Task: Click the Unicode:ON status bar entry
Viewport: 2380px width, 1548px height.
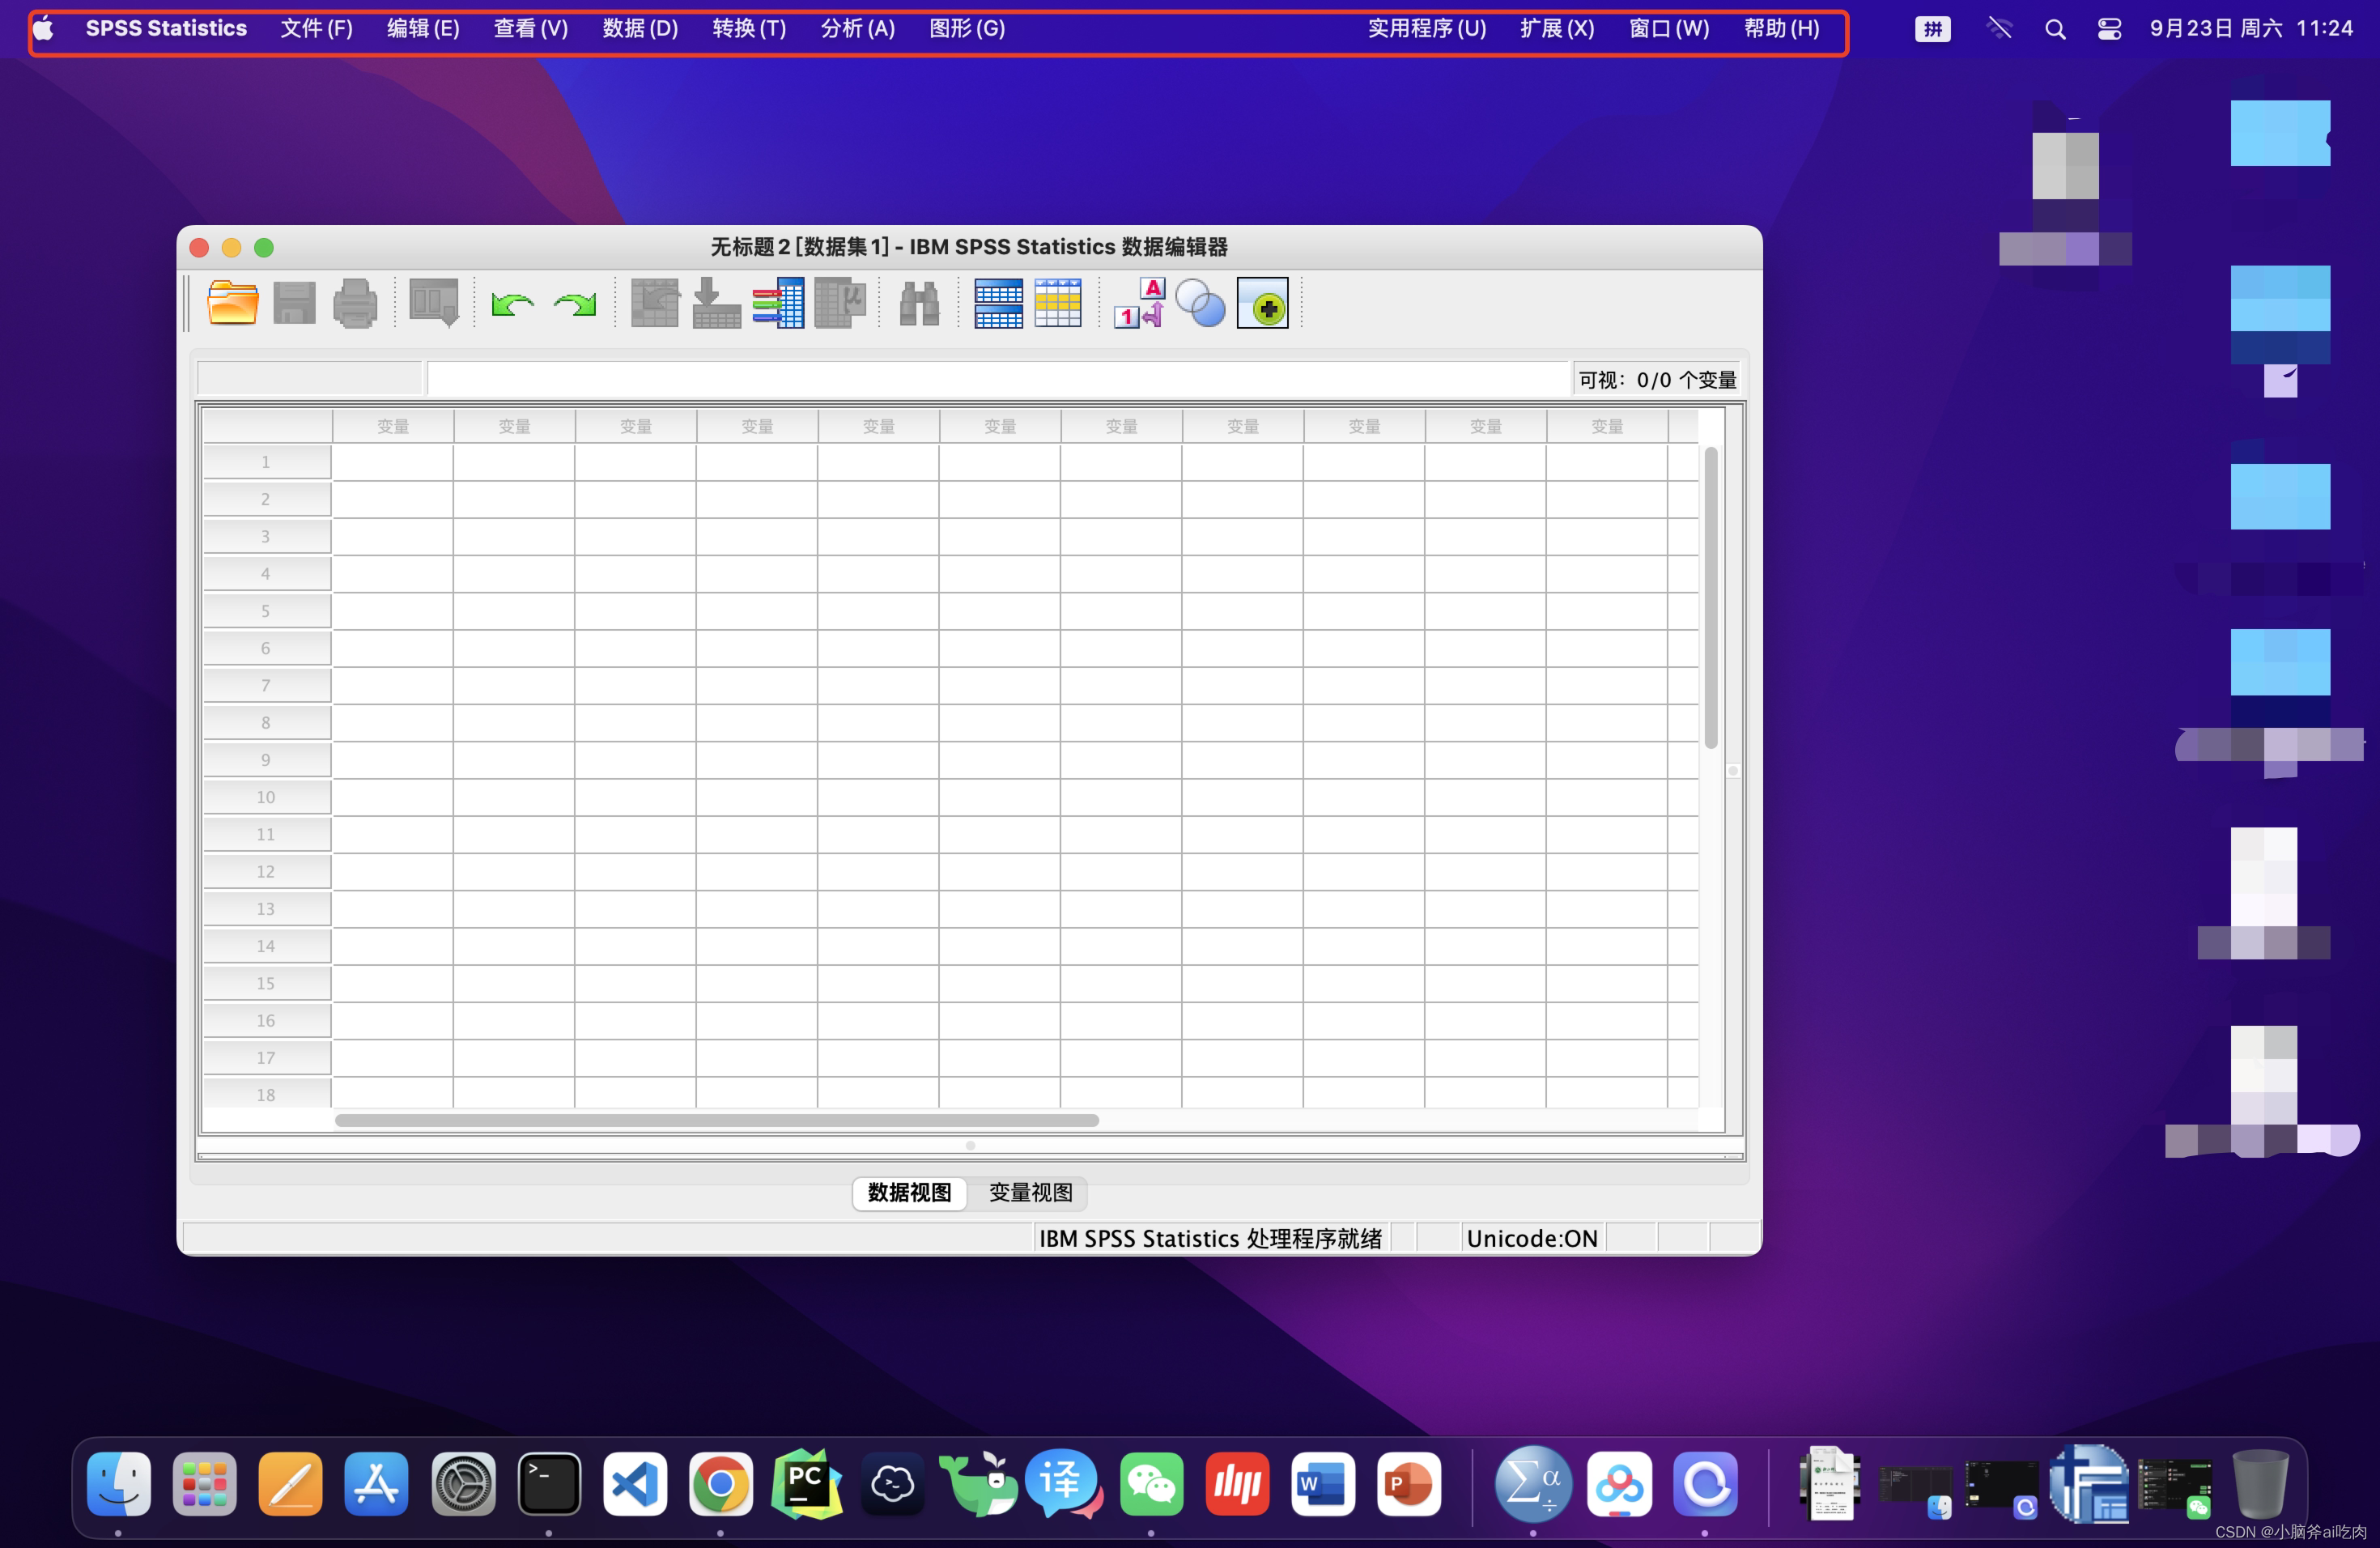Action: pyautogui.click(x=1531, y=1238)
